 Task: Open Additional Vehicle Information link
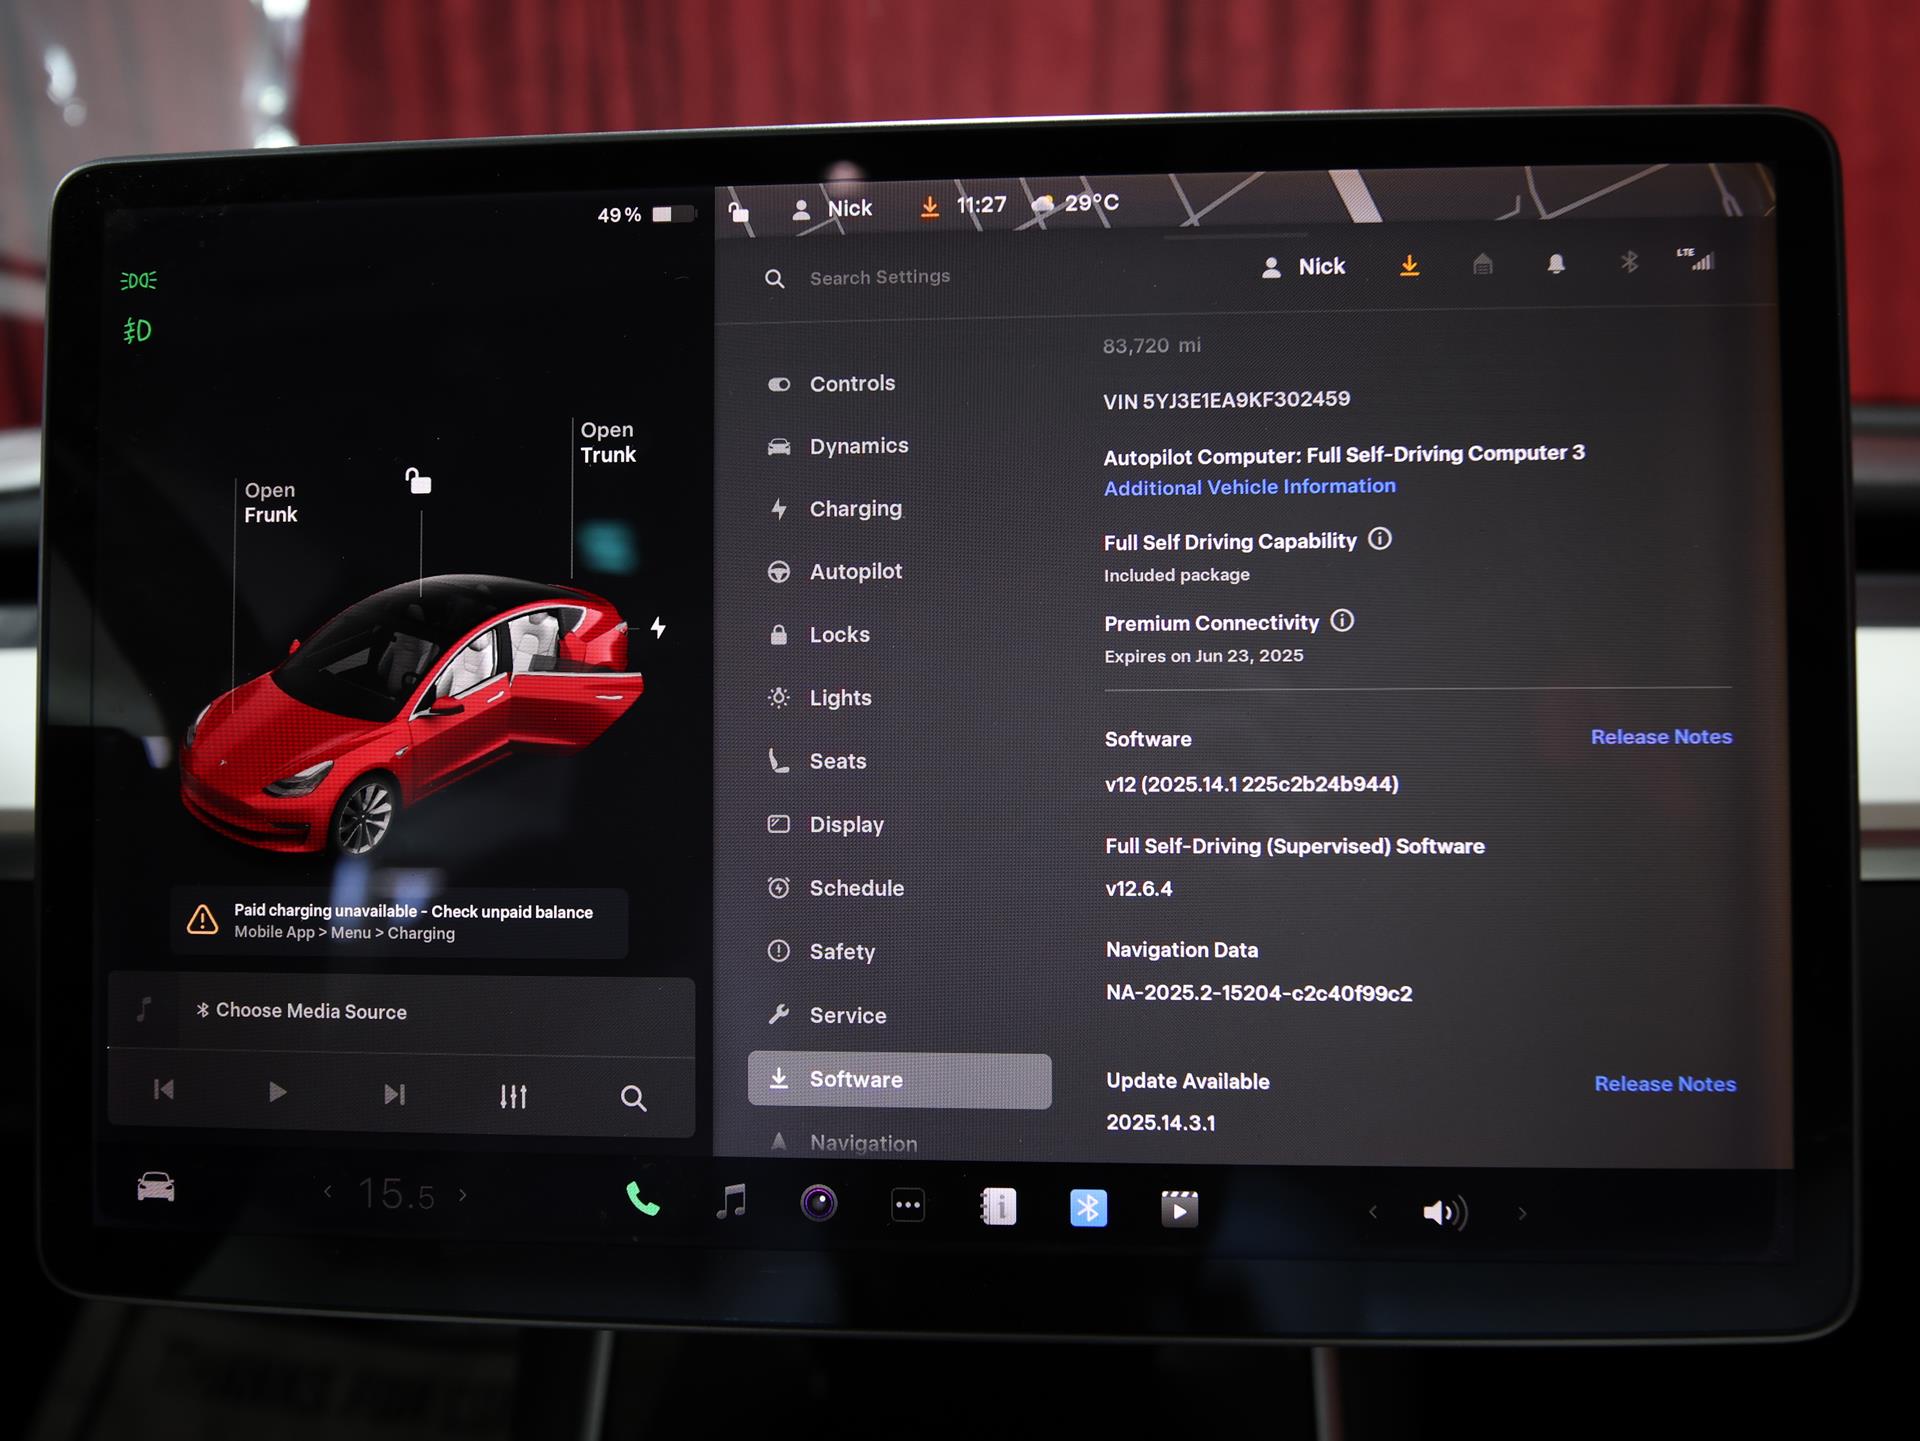coord(1250,487)
